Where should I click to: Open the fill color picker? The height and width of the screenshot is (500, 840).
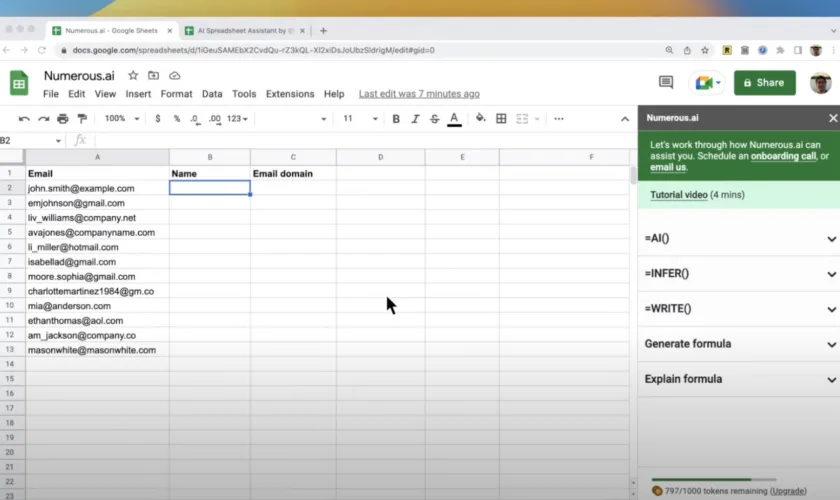pos(481,118)
